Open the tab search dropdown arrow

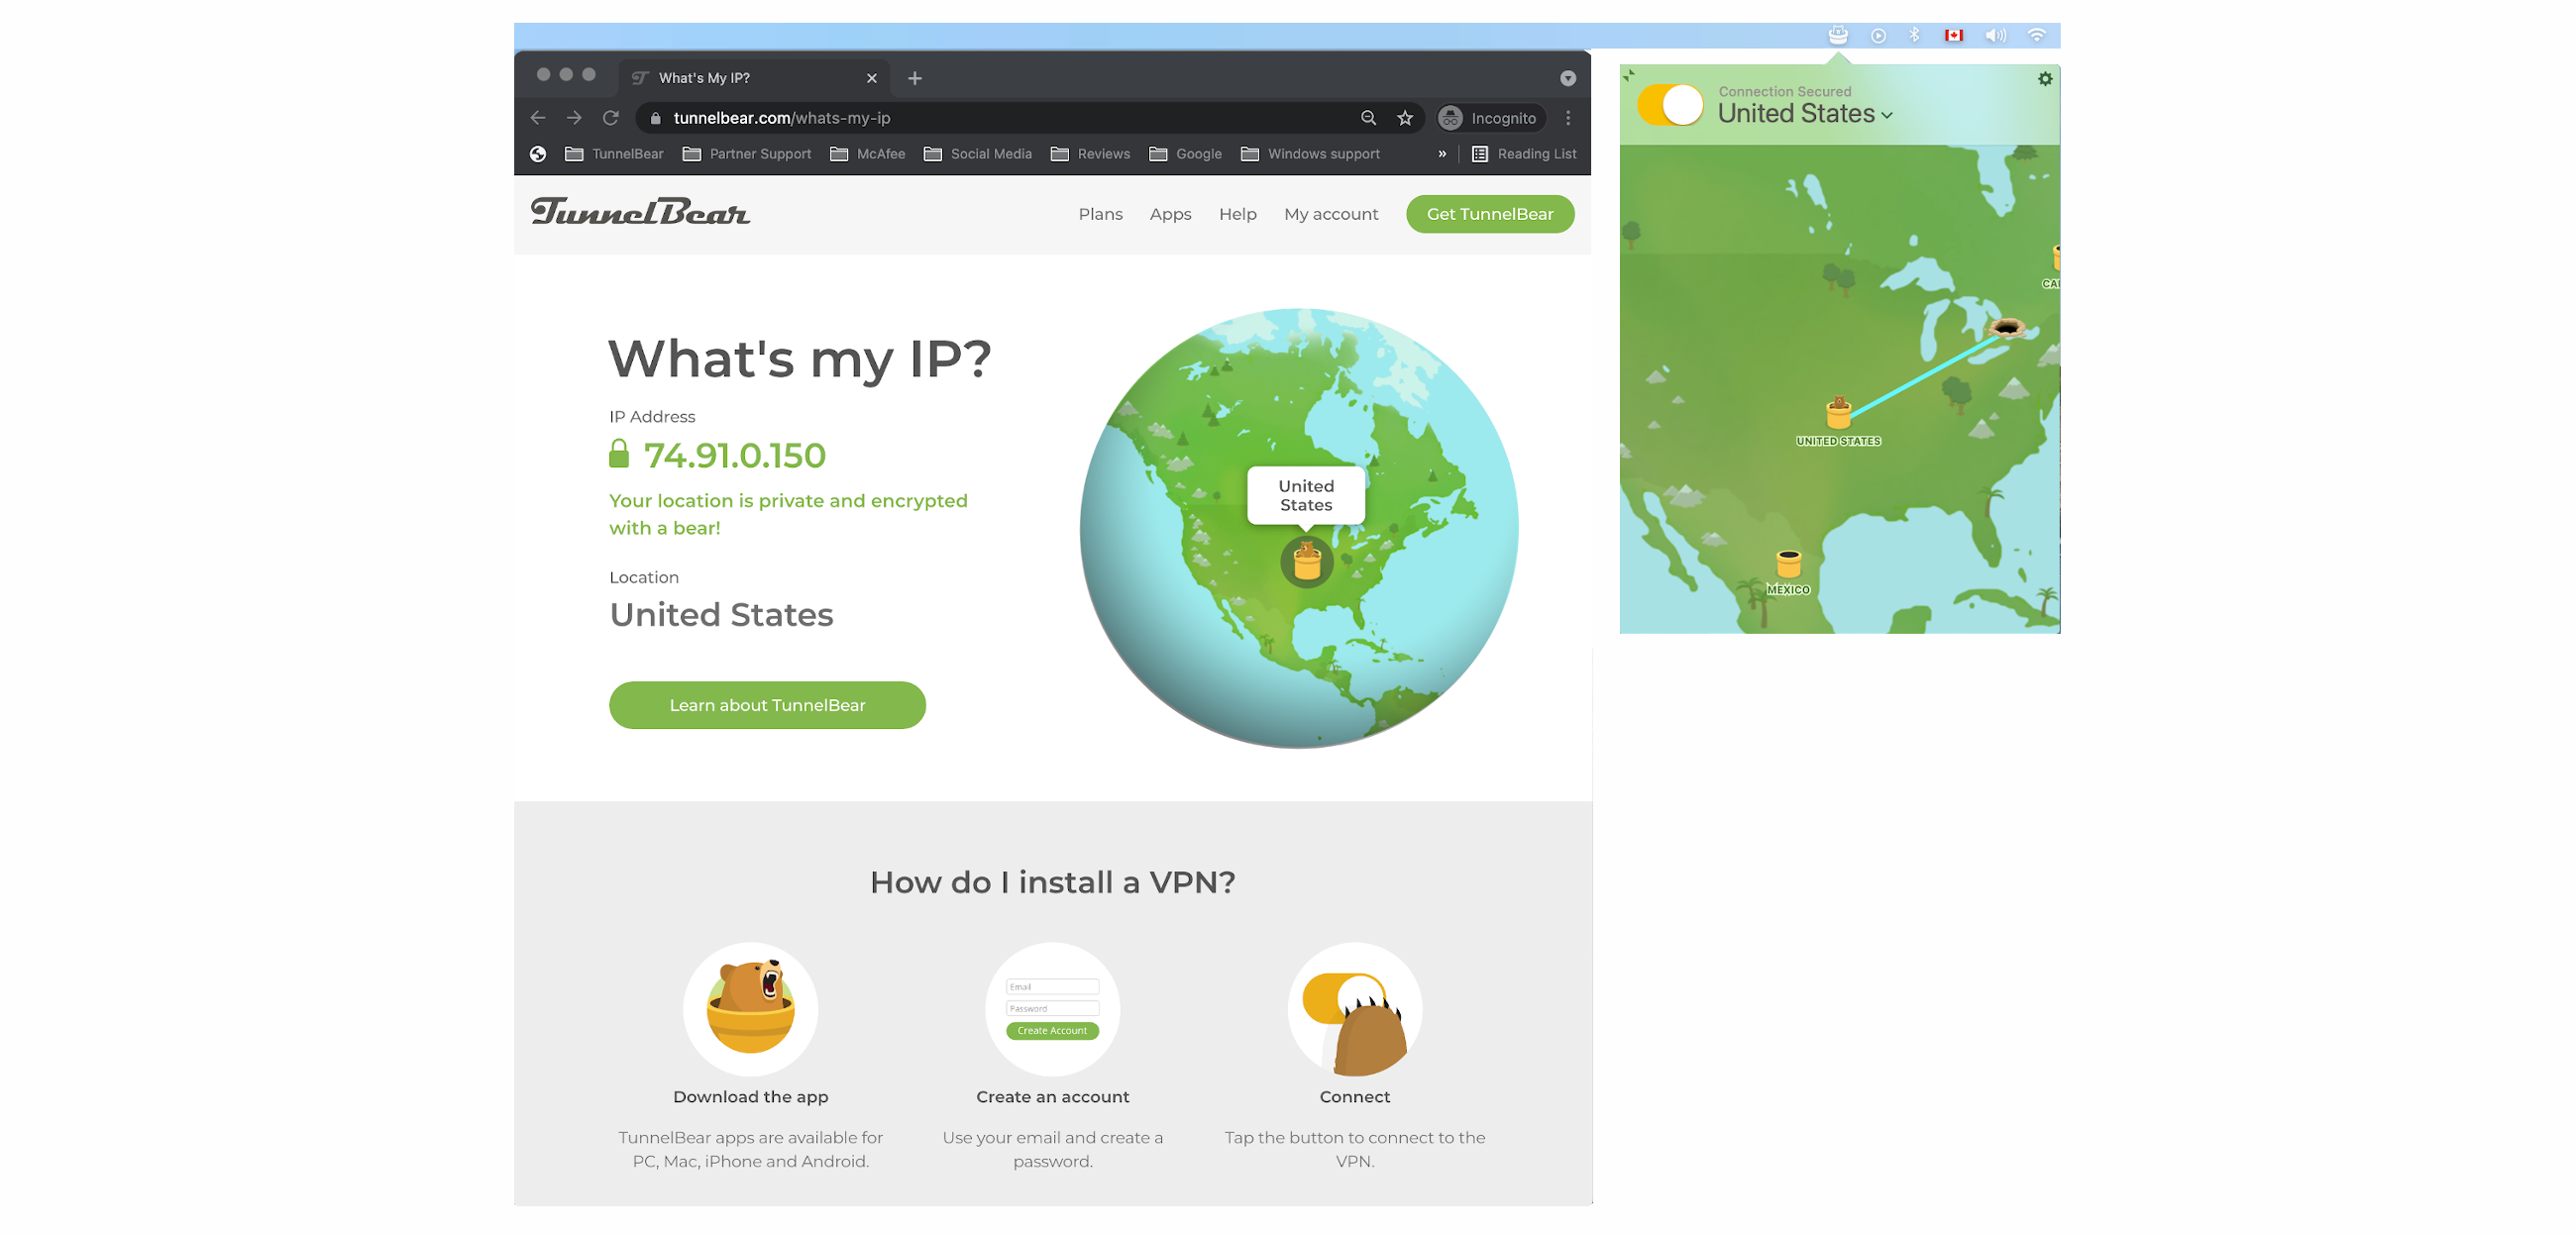tap(1568, 78)
